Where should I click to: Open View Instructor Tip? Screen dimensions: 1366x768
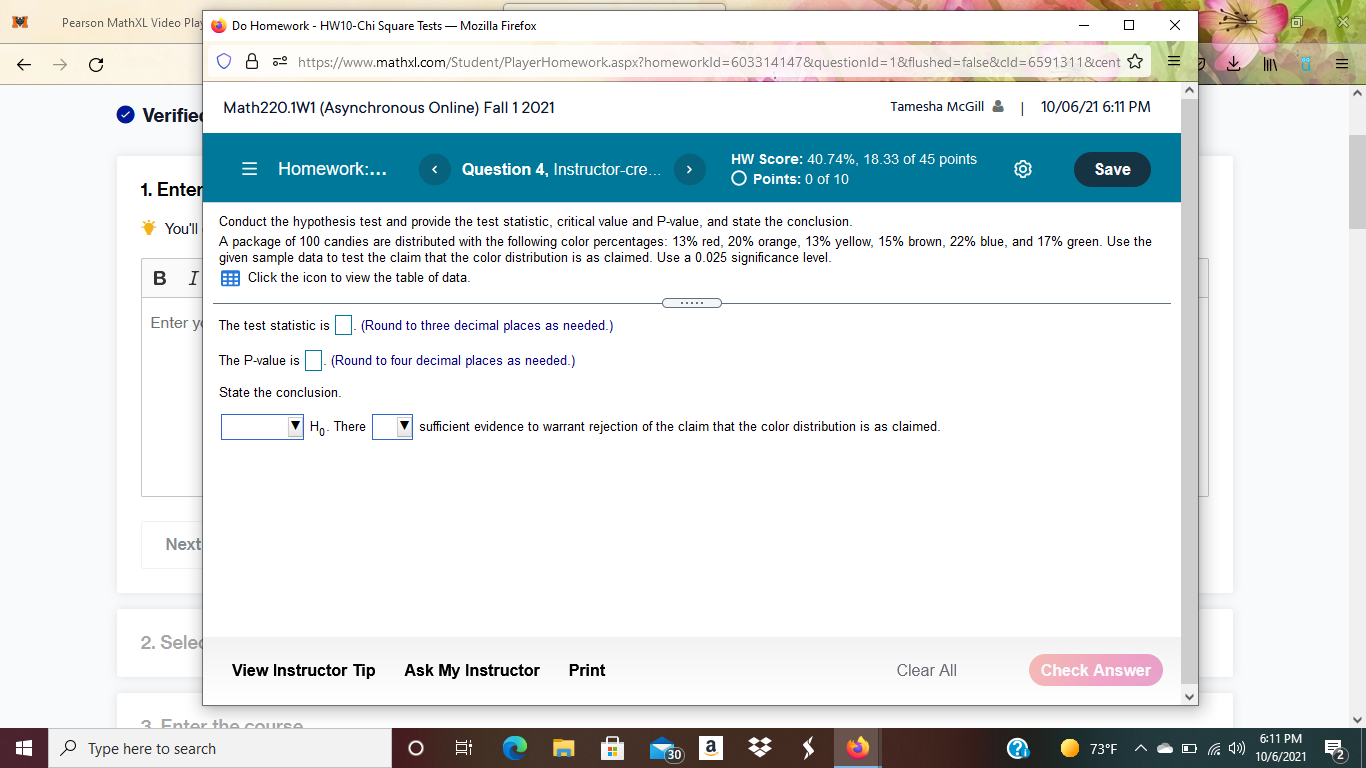(303, 670)
